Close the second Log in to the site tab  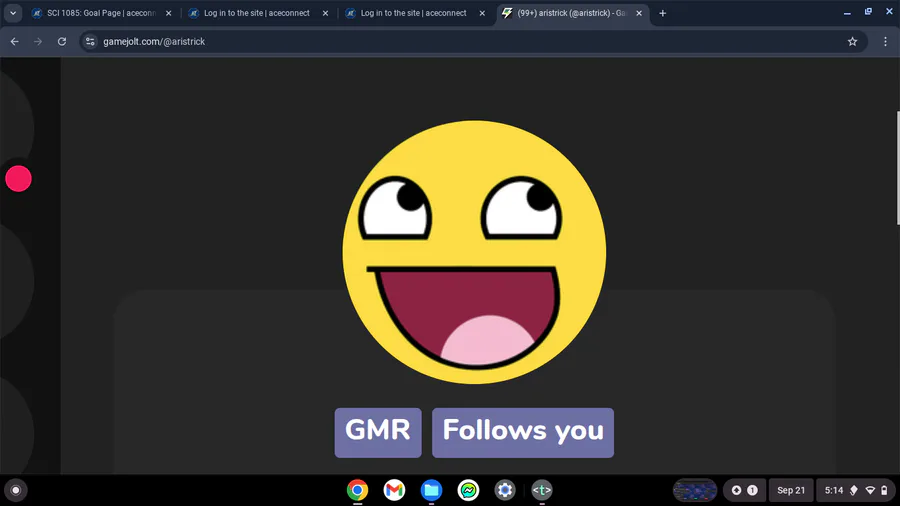482,13
